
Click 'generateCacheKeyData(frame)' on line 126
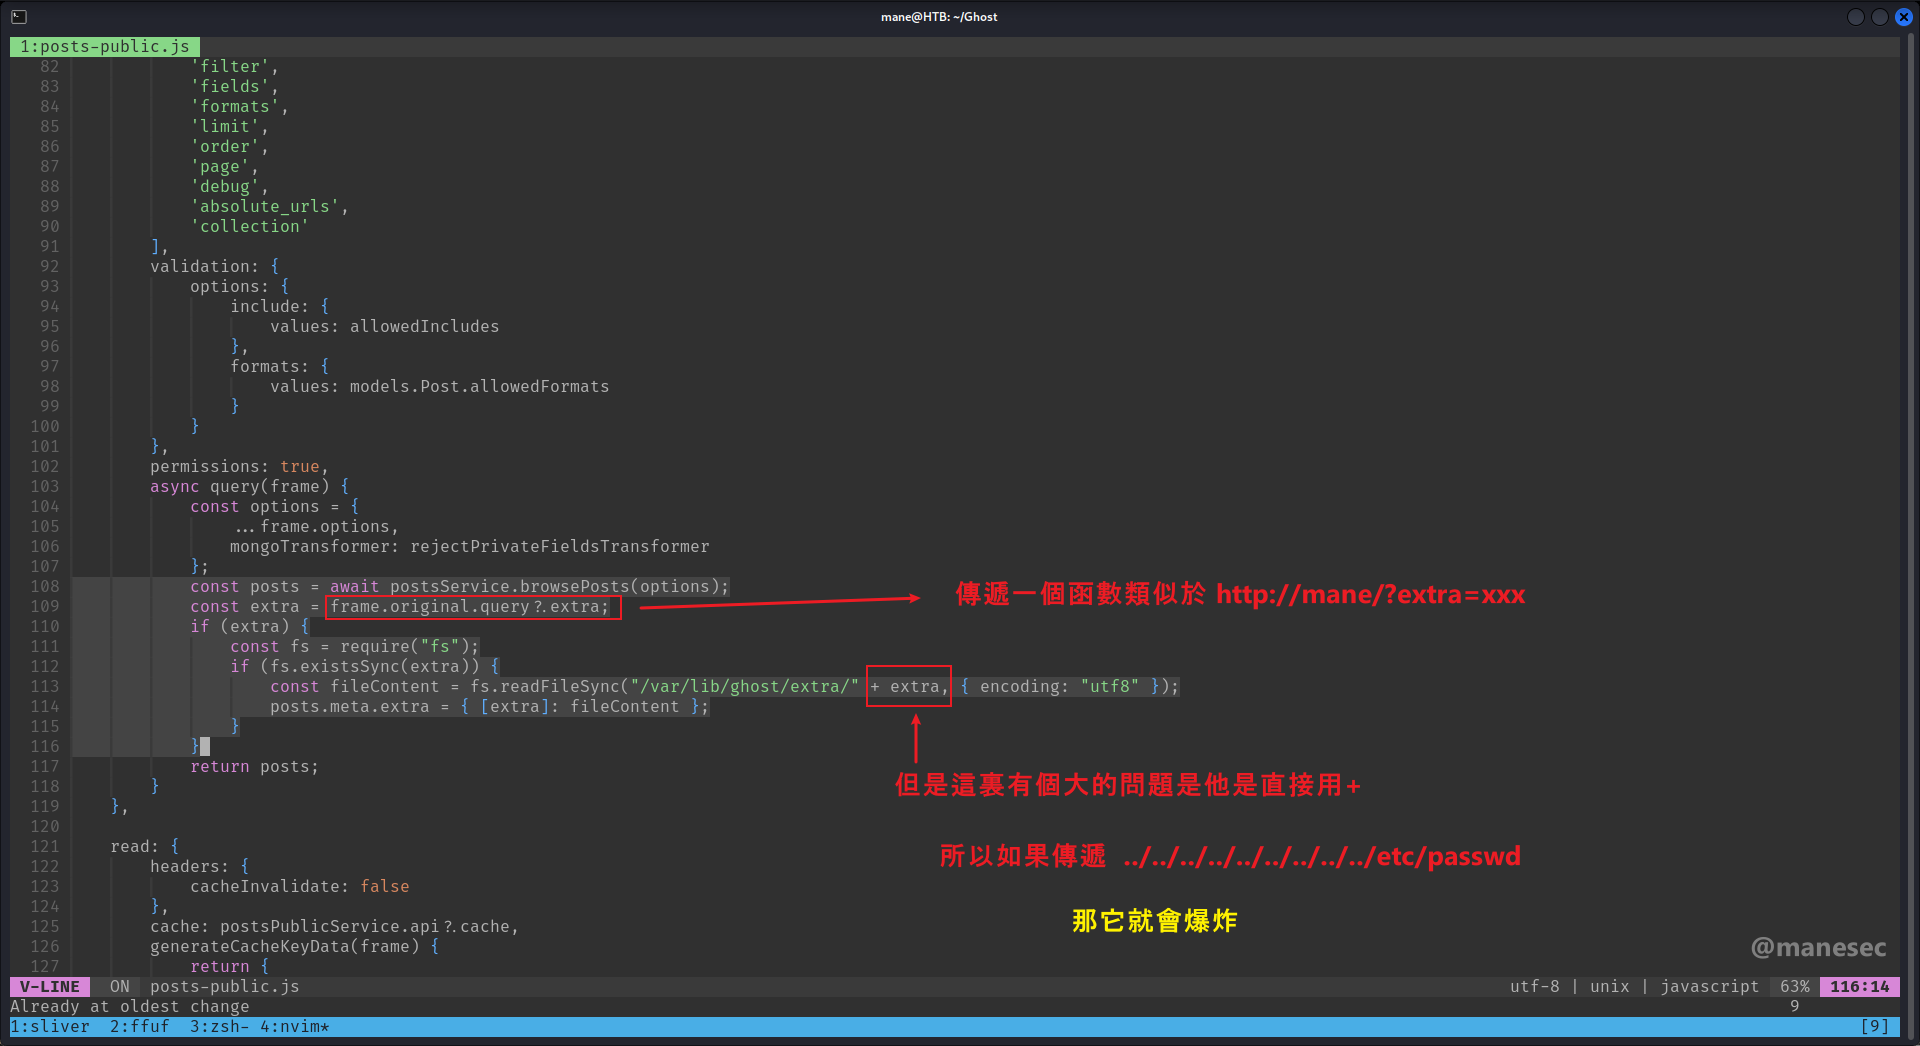tap(285, 947)
